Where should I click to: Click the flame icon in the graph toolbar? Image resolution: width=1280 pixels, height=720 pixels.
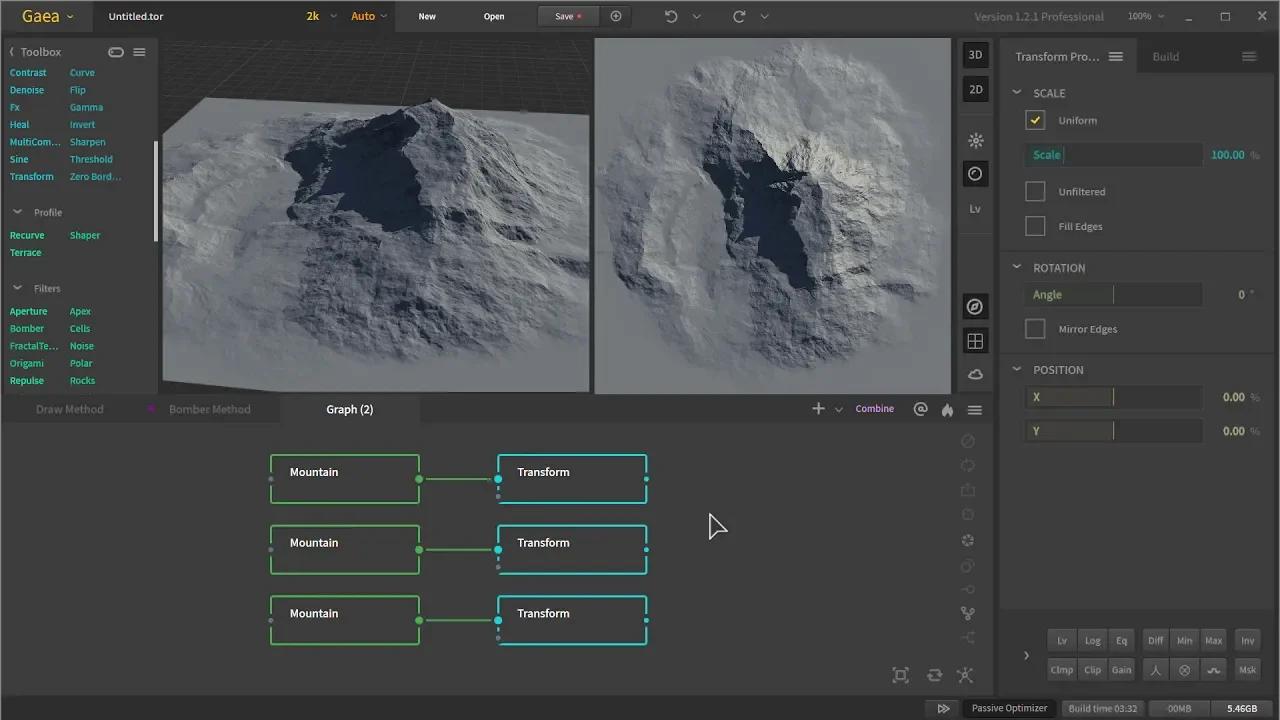point(946,408)
